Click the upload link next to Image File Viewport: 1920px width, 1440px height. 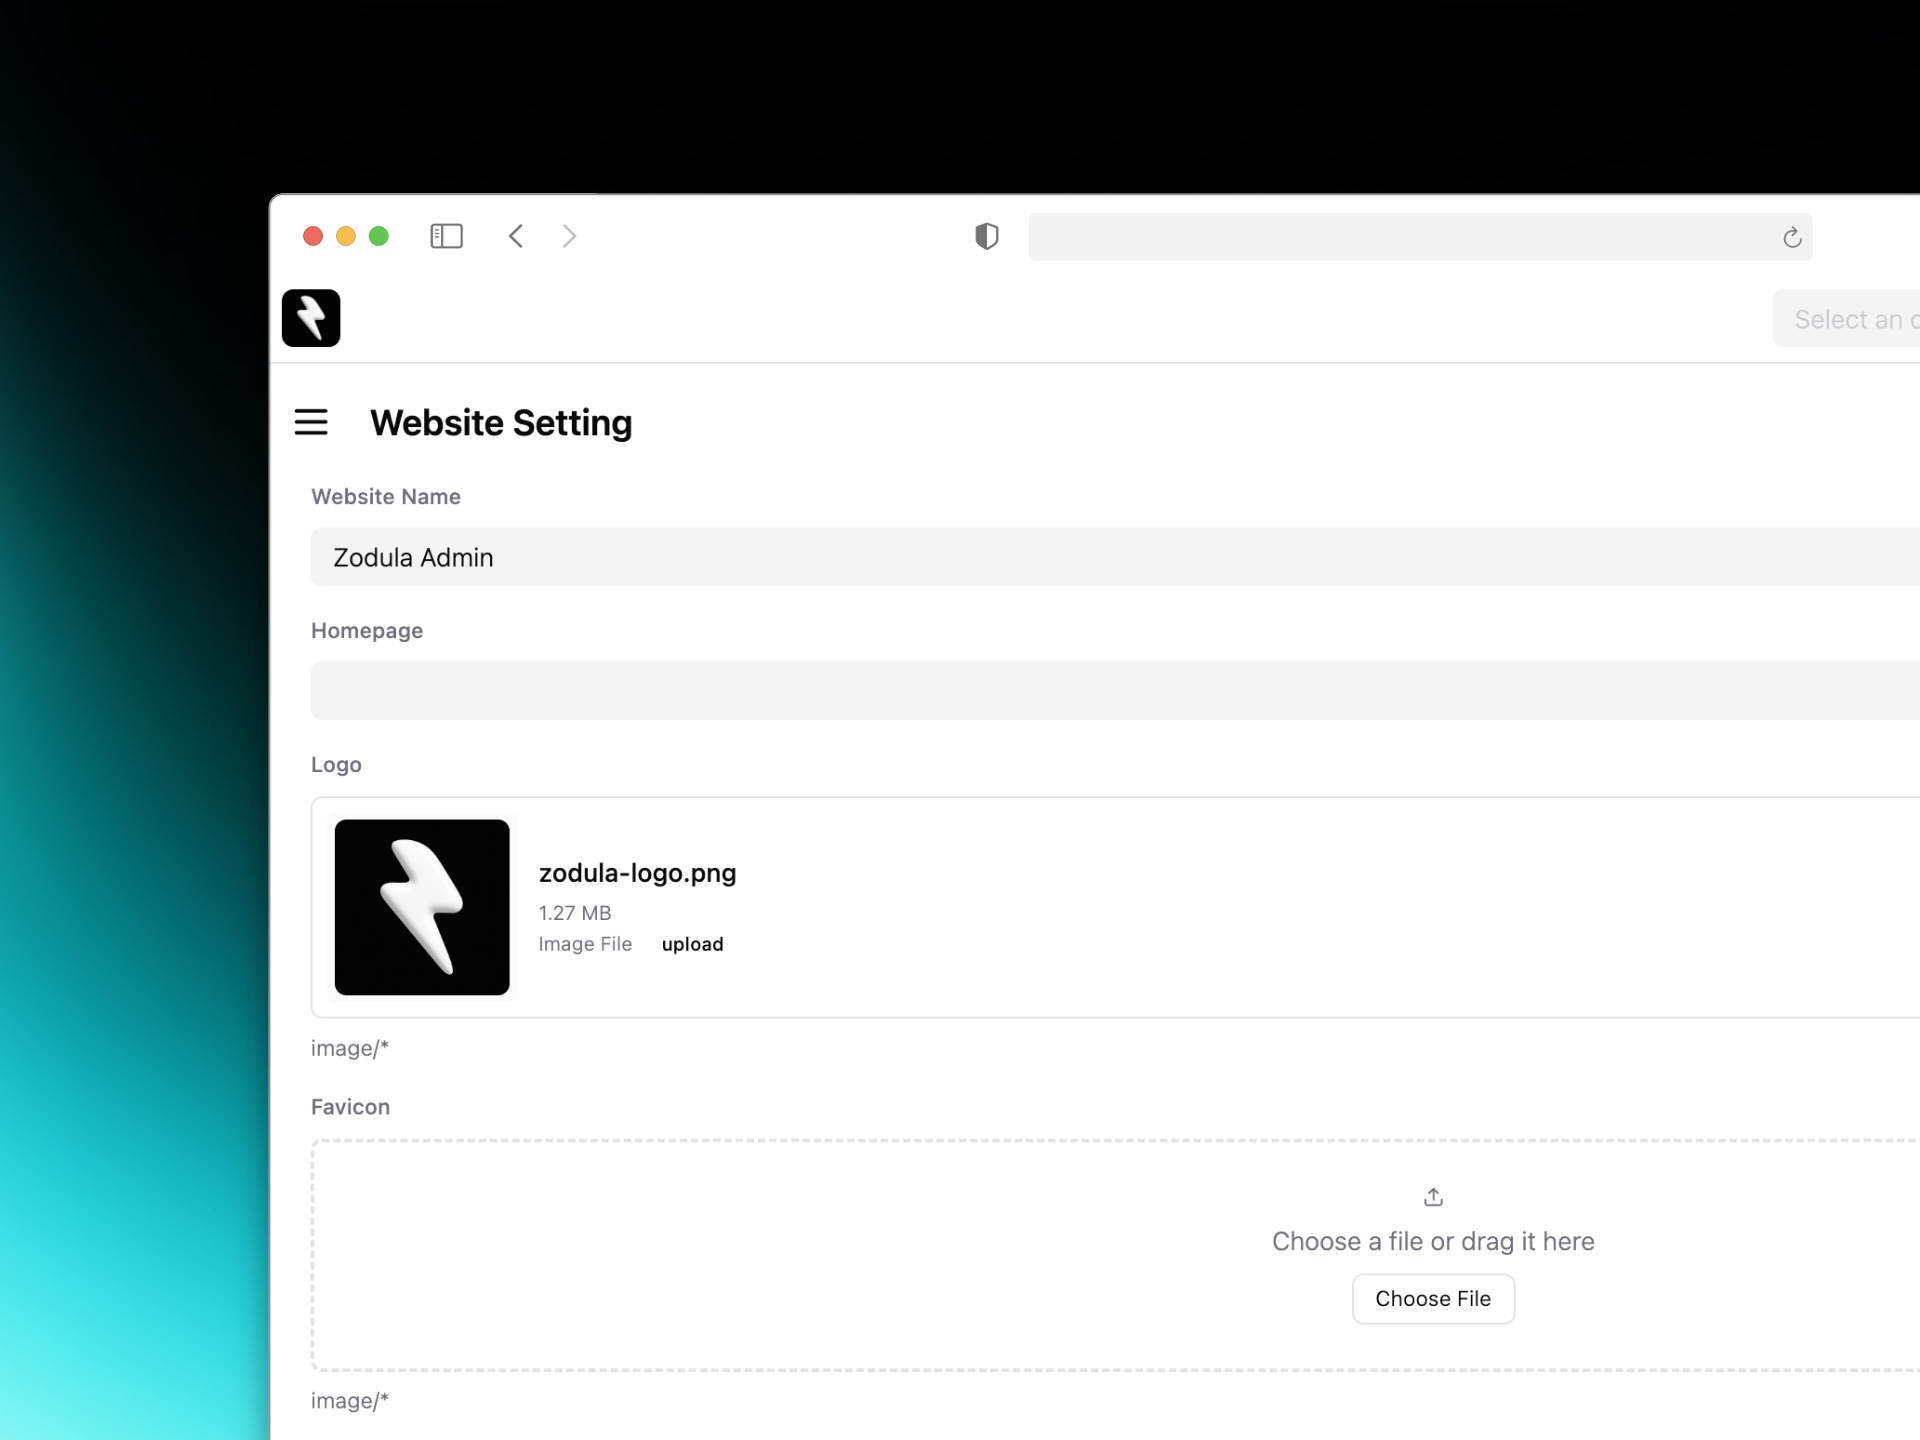click(692, 944)
